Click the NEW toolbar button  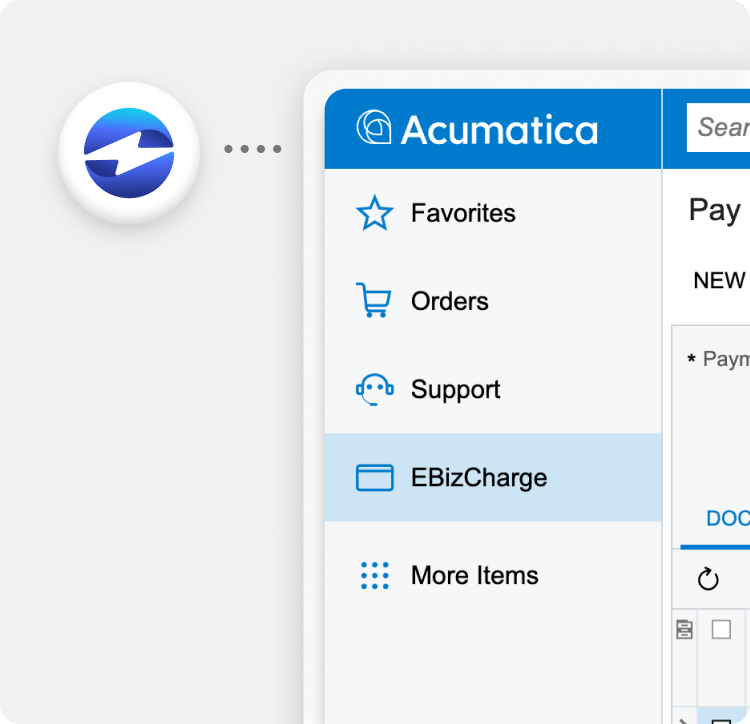(719, 280)
